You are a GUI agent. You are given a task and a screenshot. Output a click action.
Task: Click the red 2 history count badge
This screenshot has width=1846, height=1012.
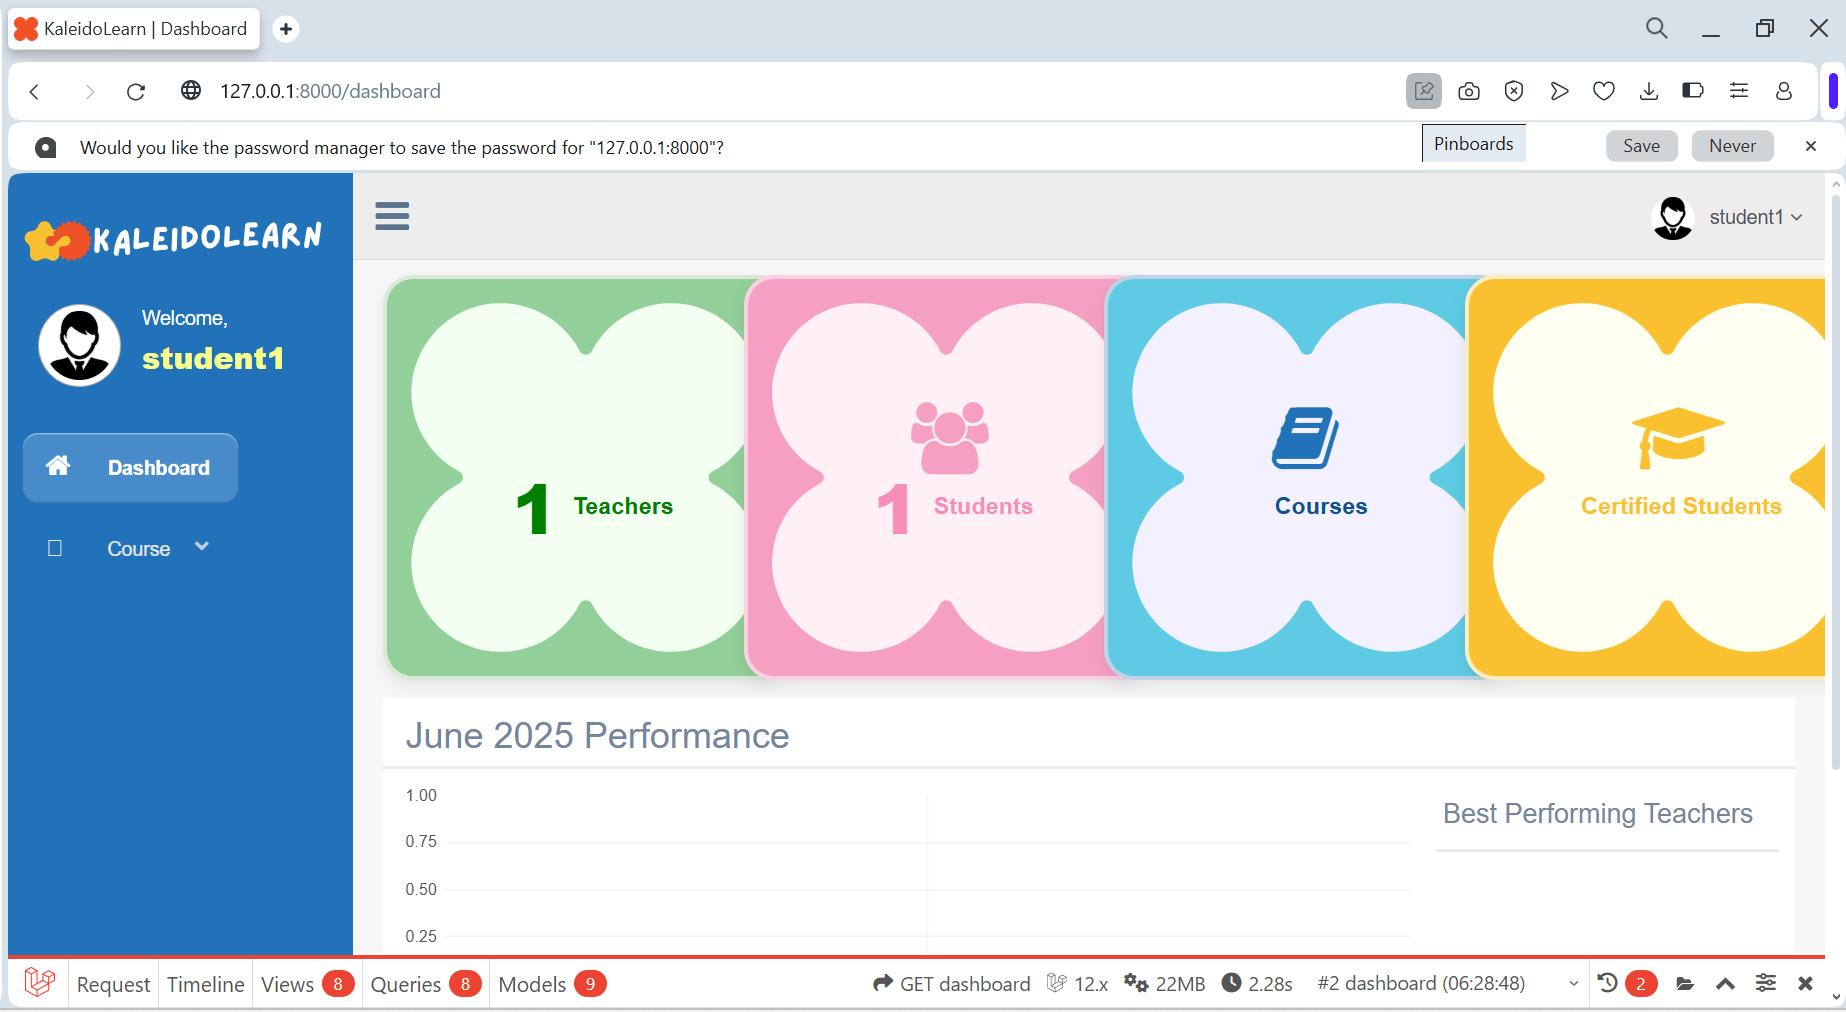(1641, 984)
